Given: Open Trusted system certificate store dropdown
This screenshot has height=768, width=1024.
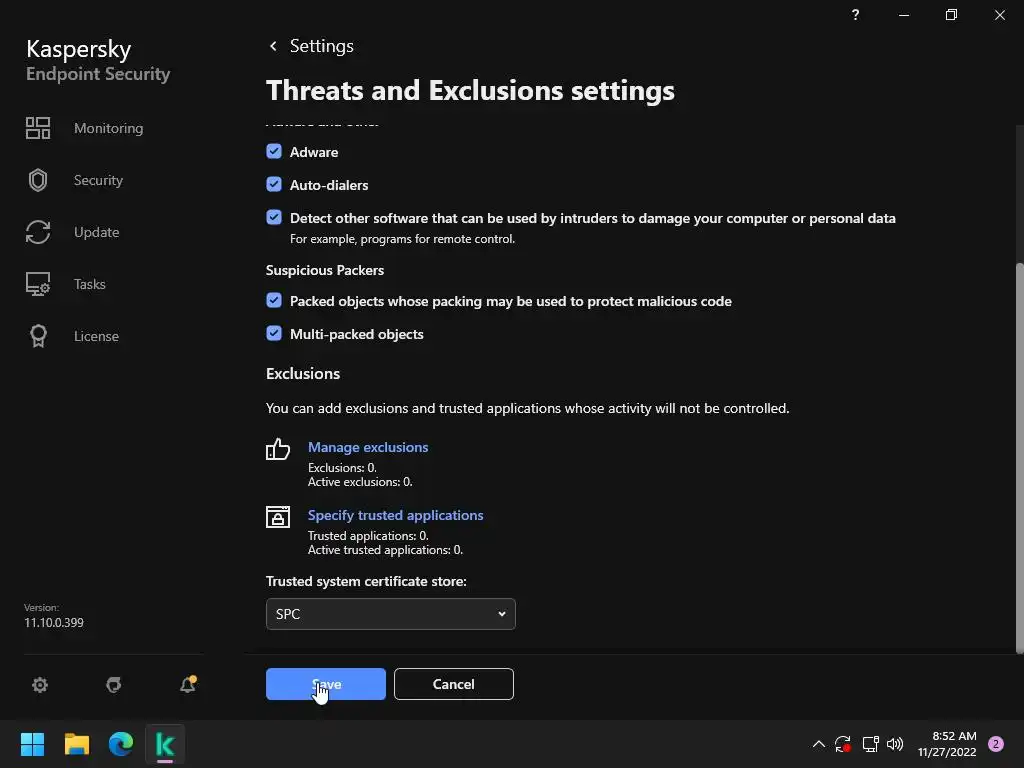Looking at the screenshot, I should (391, 614).
